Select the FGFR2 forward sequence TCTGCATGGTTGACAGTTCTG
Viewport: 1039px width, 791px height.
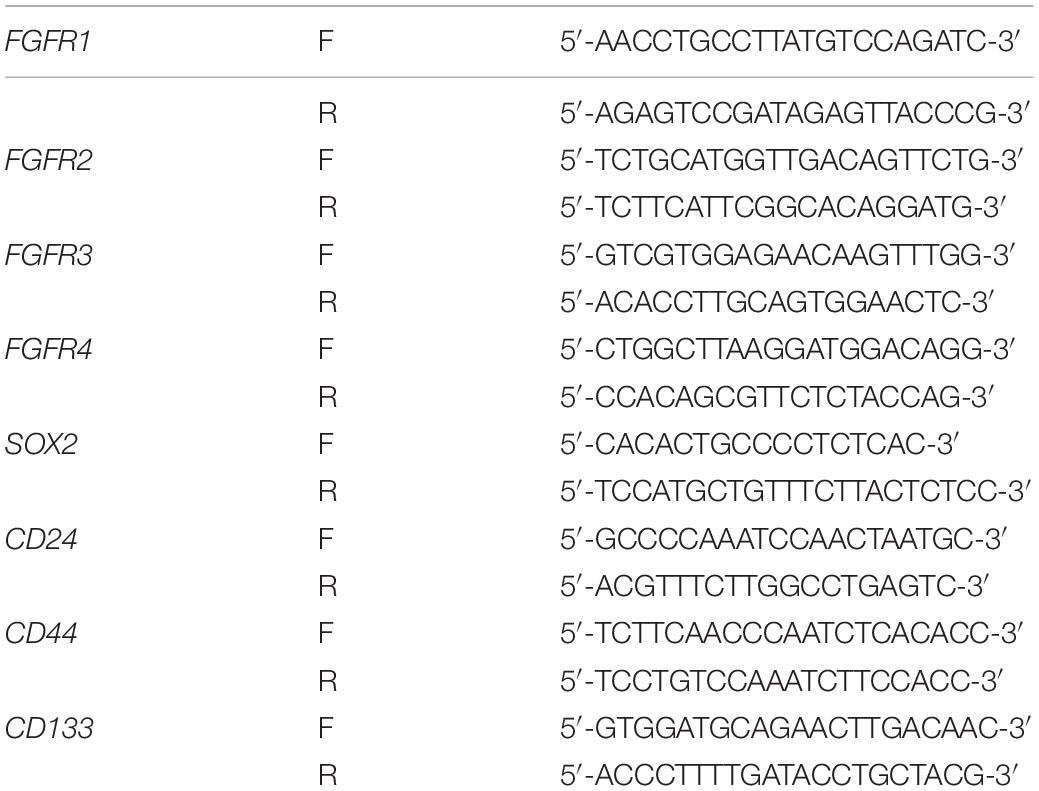point(791,160)
